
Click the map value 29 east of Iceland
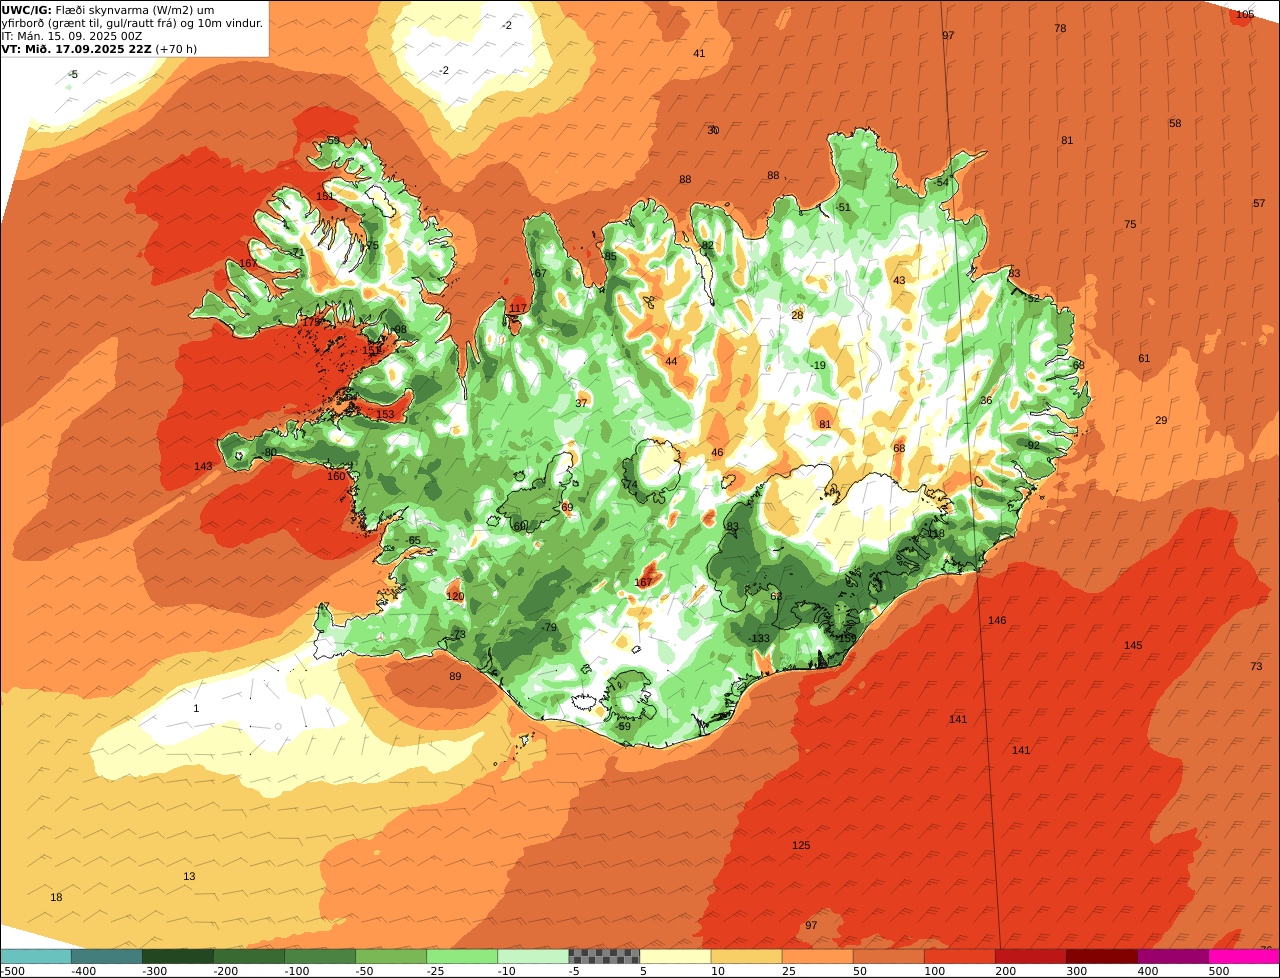pyautogui.click(x=1161, y=420)
